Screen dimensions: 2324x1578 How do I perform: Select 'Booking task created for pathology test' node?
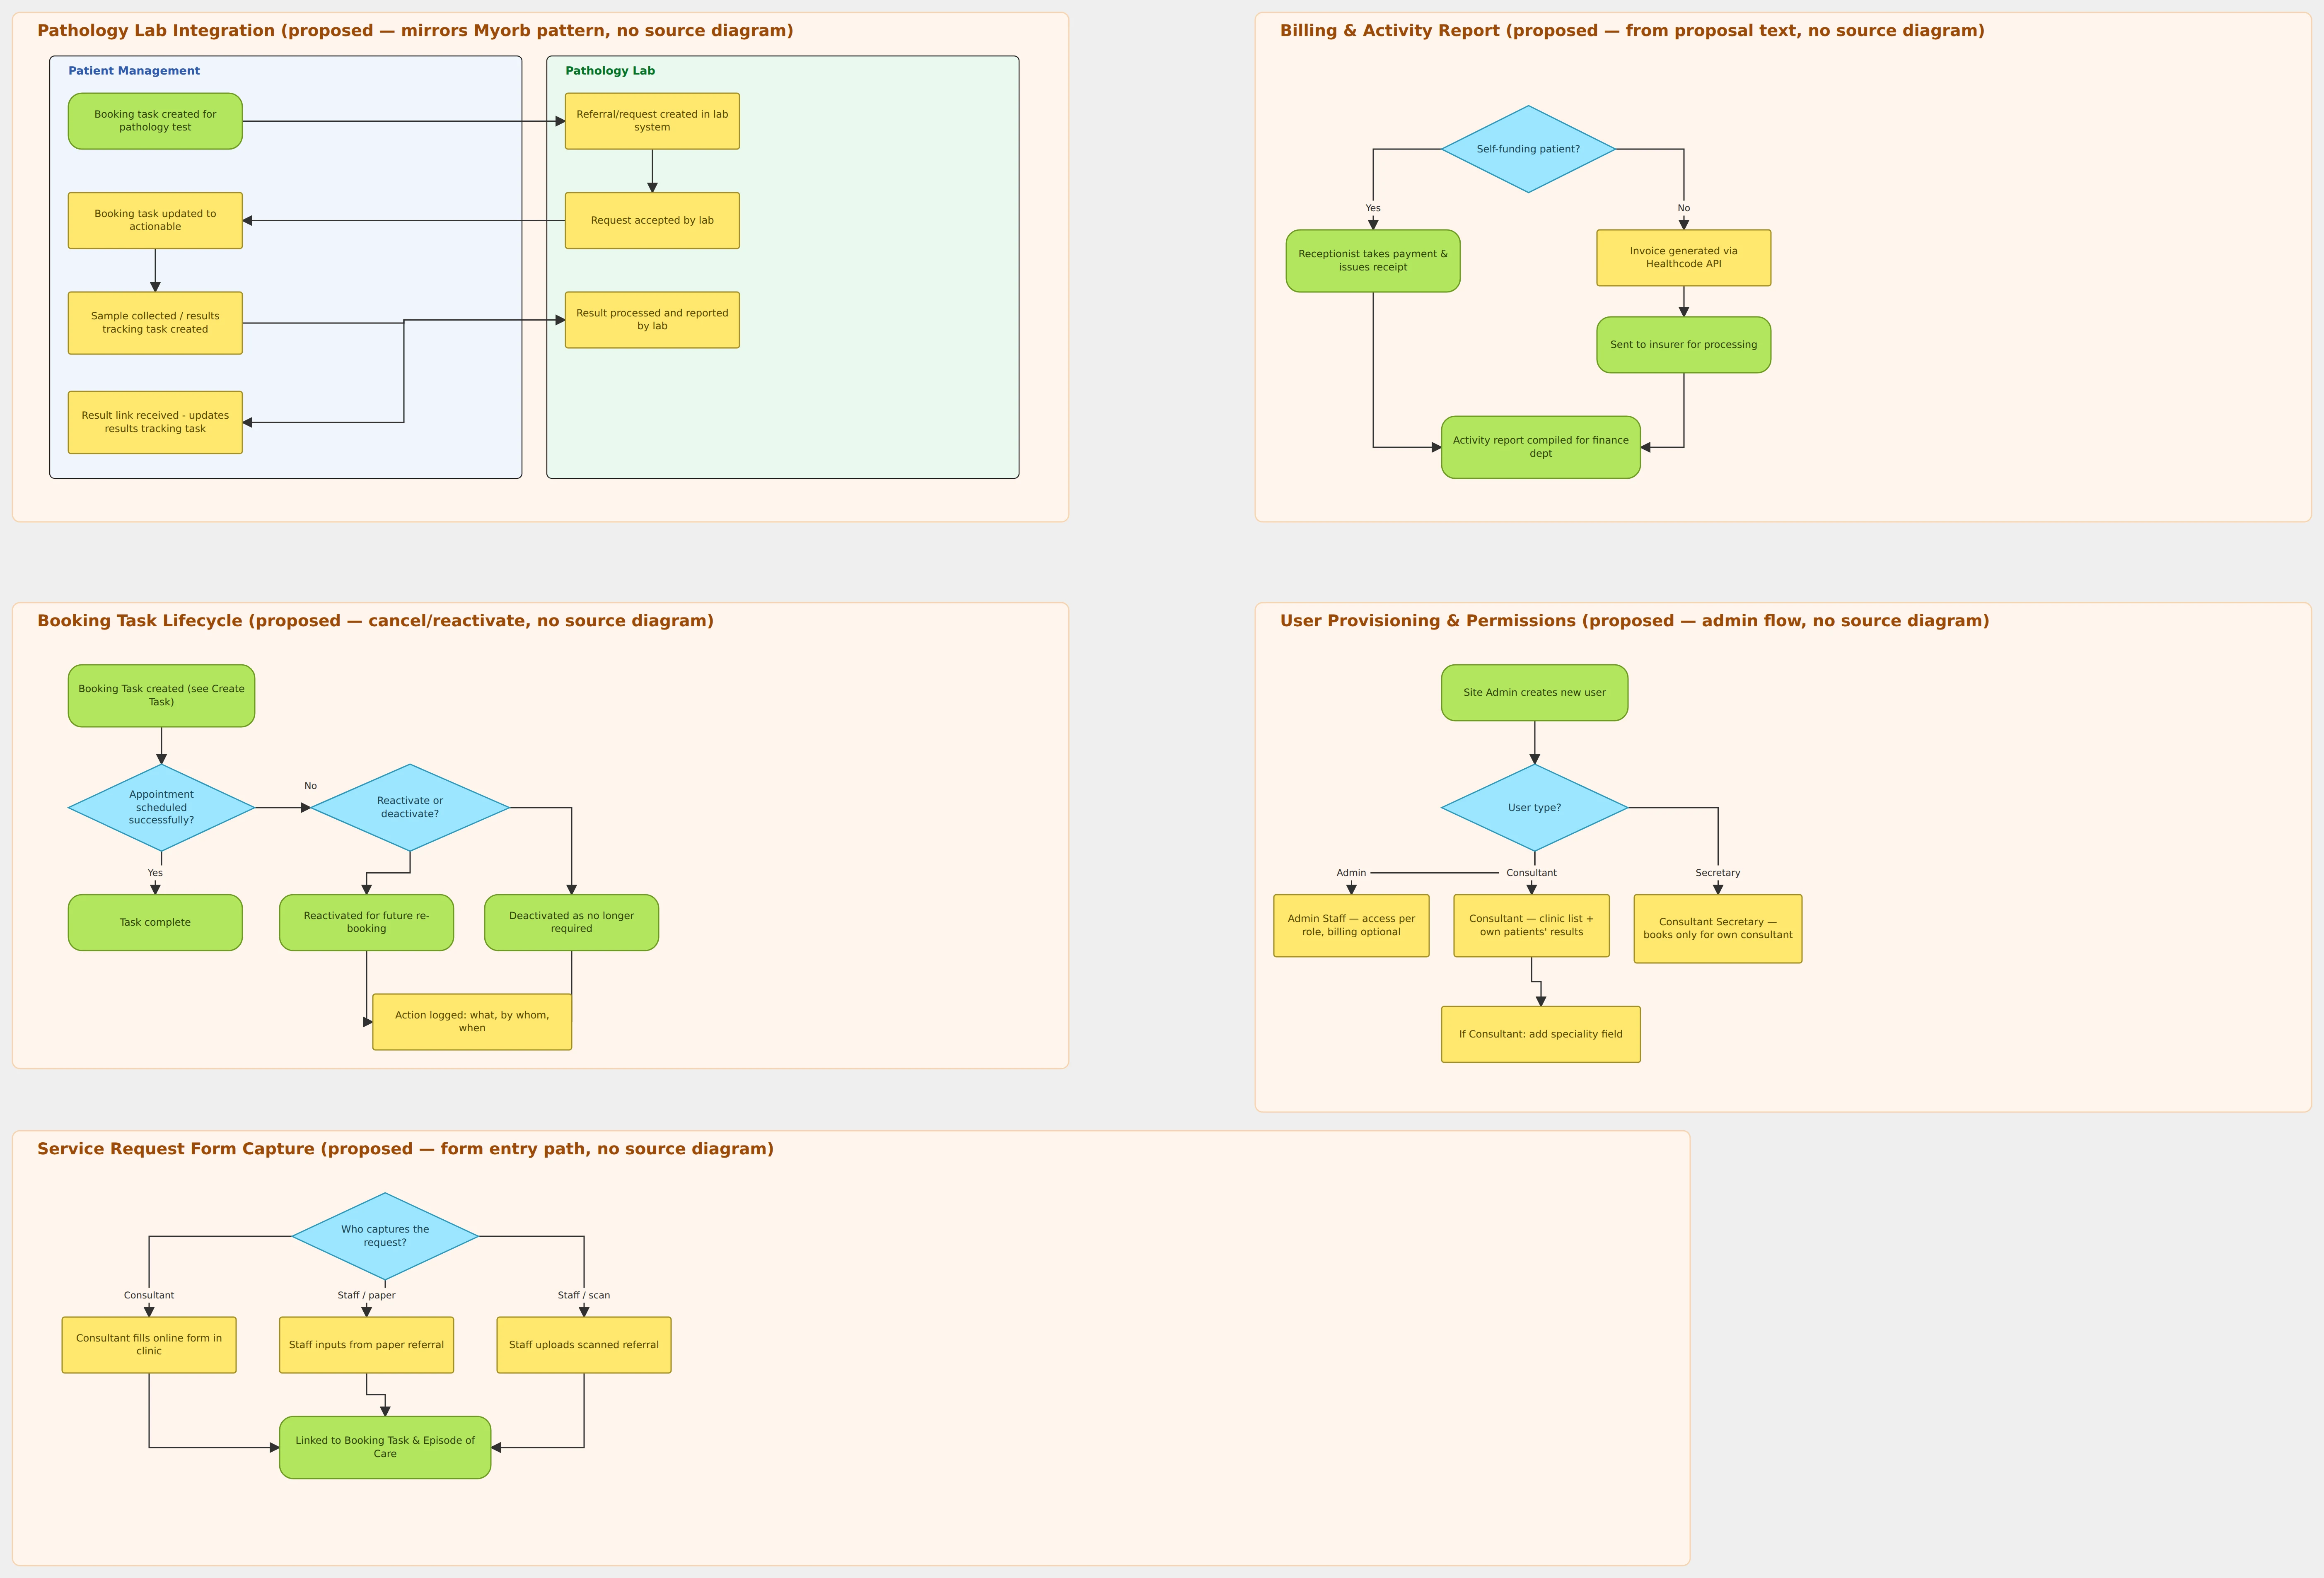(155, 121)
